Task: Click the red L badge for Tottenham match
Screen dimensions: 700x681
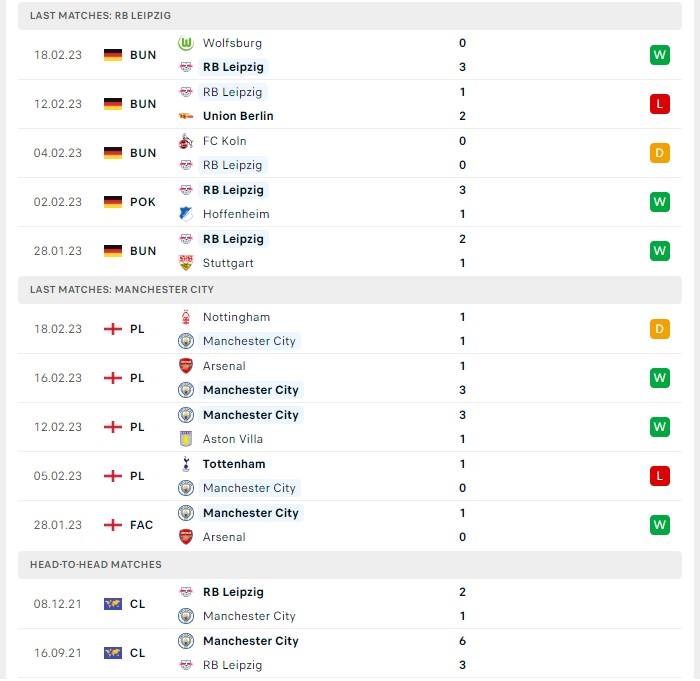Action: tap(659, 476)
